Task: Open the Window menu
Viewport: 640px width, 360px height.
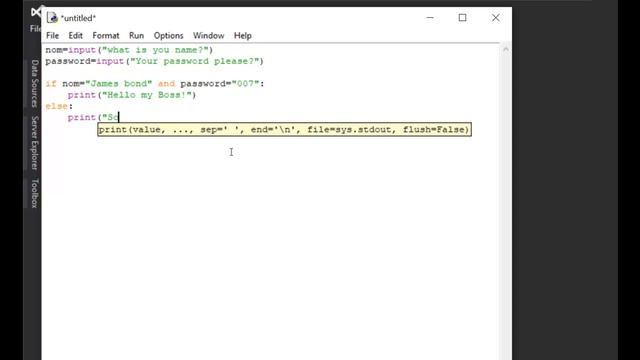Action: (x=209, y=36)
